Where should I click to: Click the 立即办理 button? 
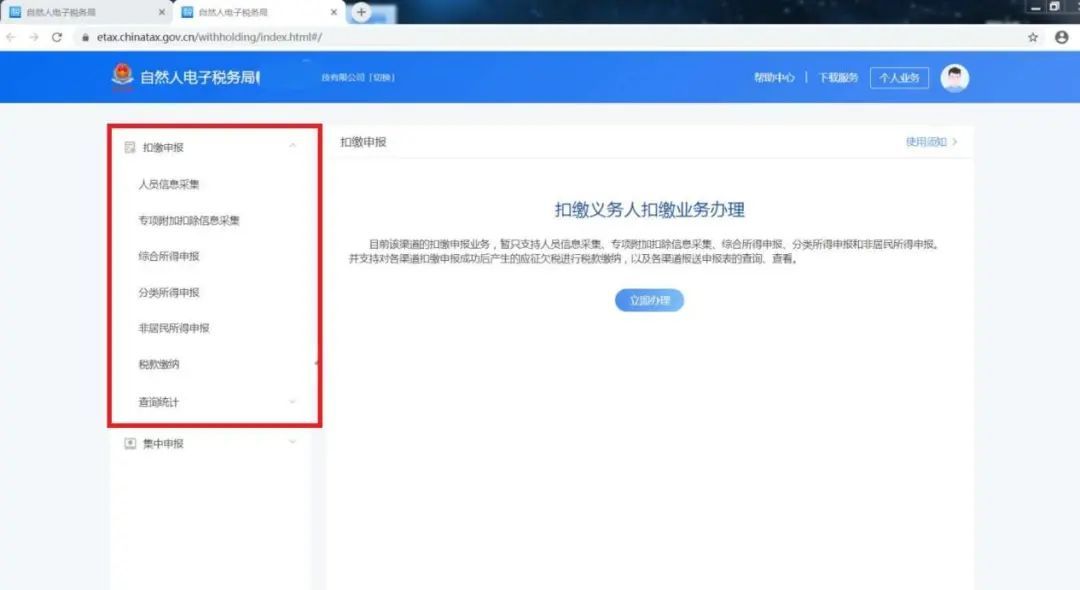click(x=650, y=301)
